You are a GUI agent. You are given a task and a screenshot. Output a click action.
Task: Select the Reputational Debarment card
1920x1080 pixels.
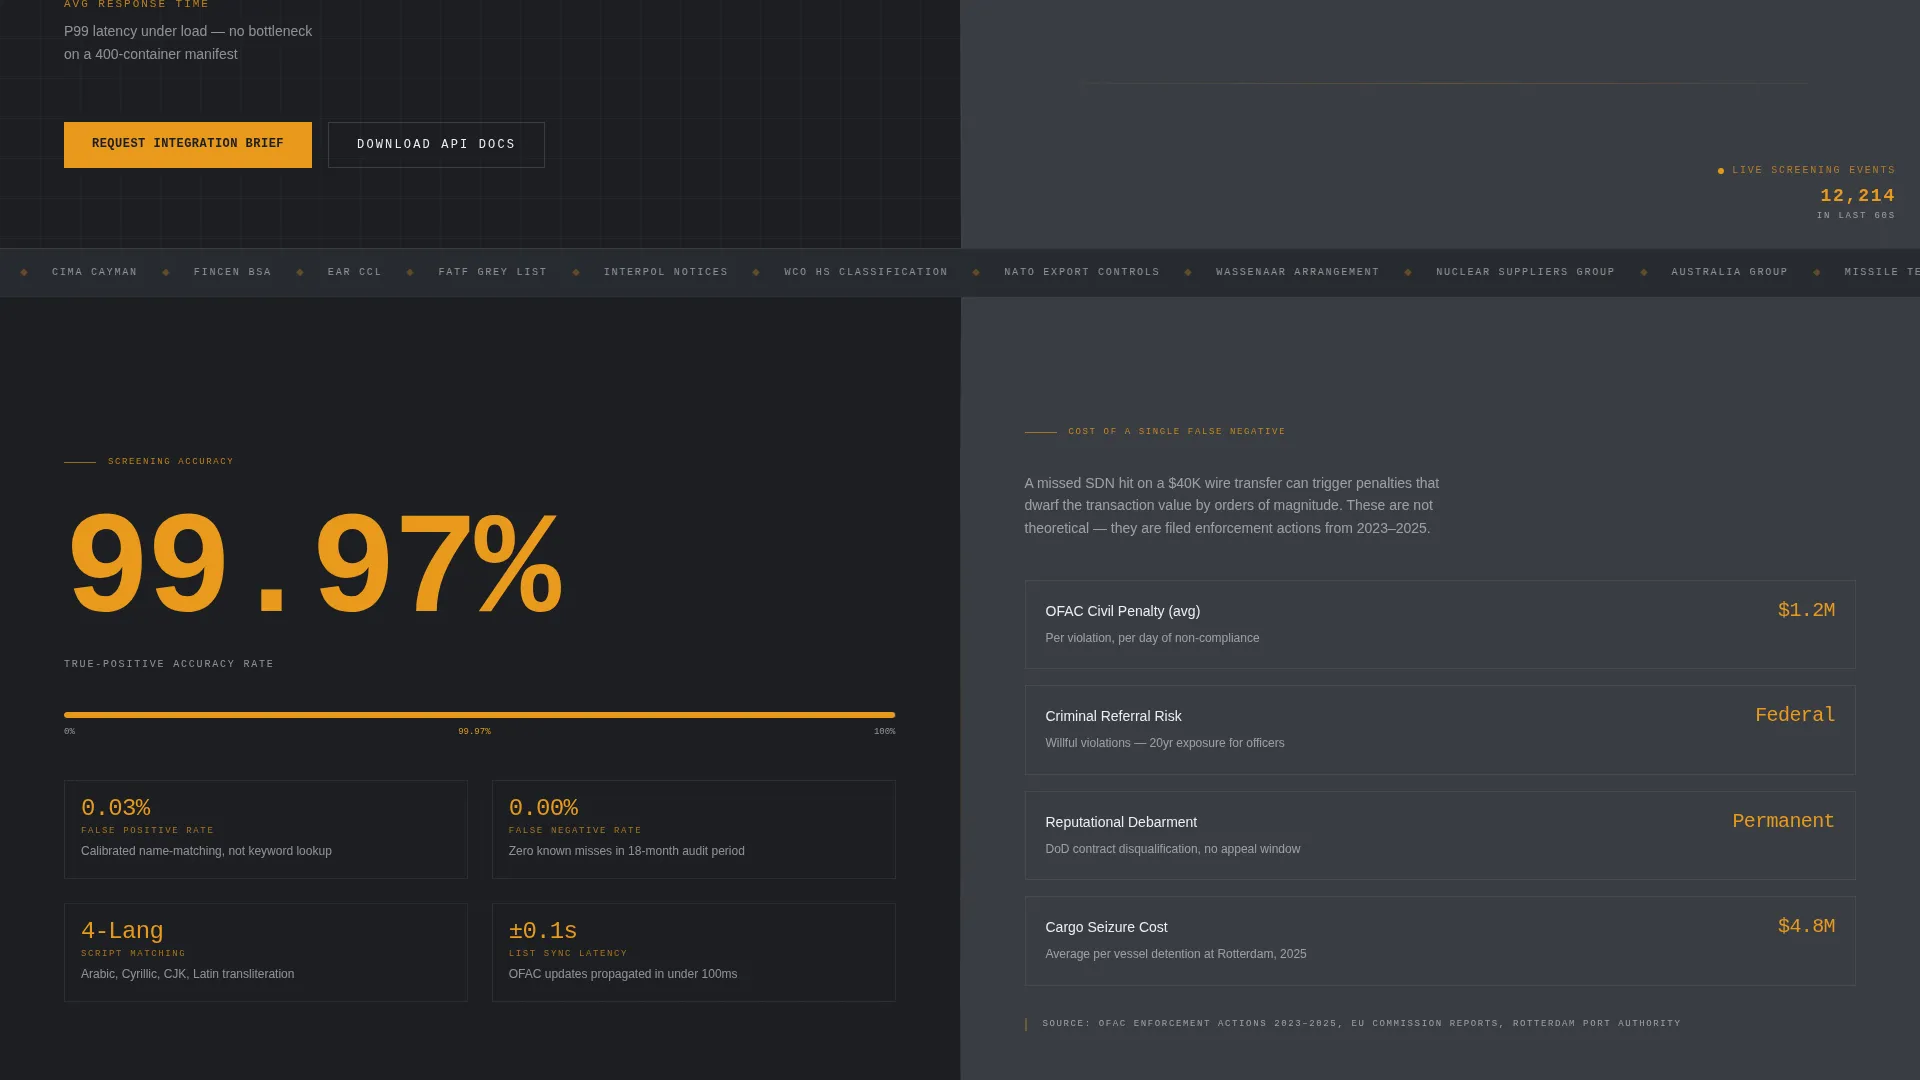pyautogui.click(x=1440, y=835)
